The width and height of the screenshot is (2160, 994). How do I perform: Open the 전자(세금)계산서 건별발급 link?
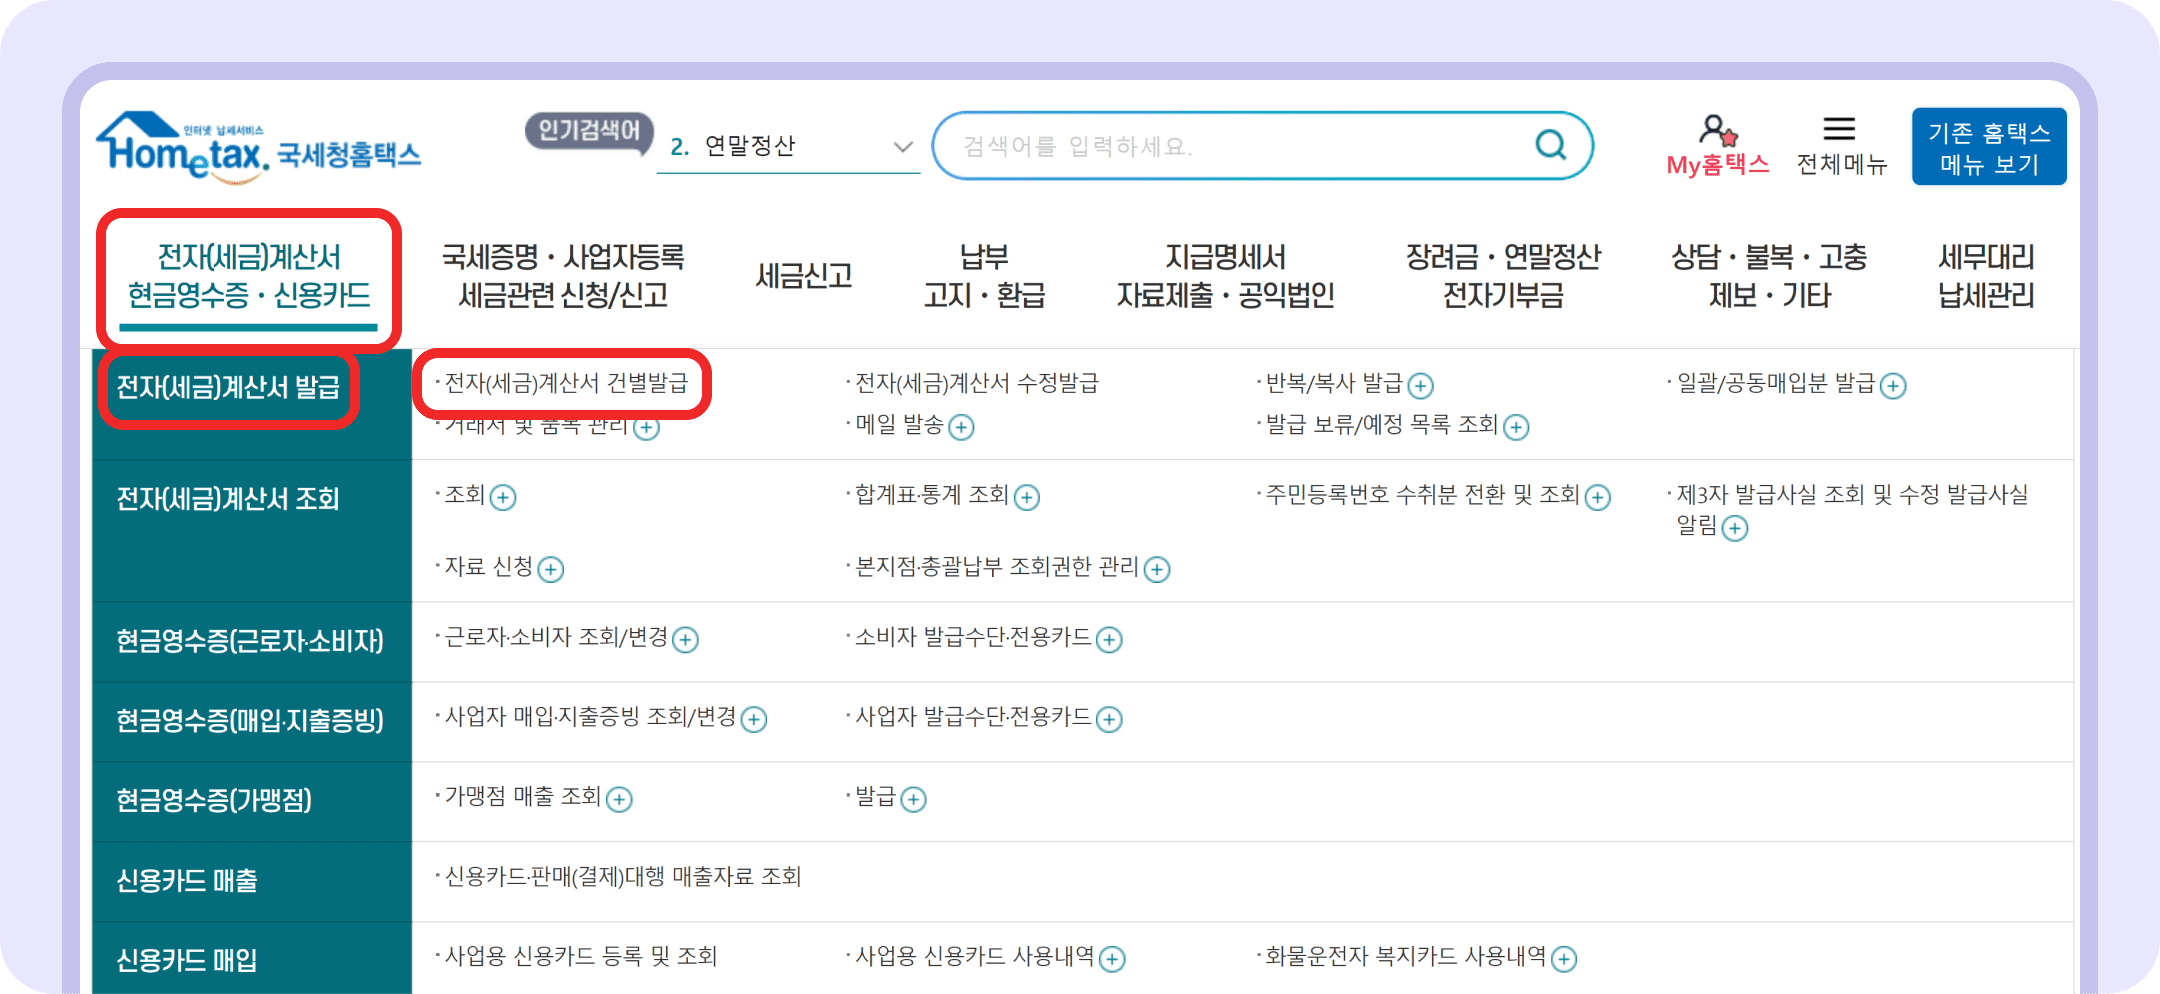coord(567,383)
